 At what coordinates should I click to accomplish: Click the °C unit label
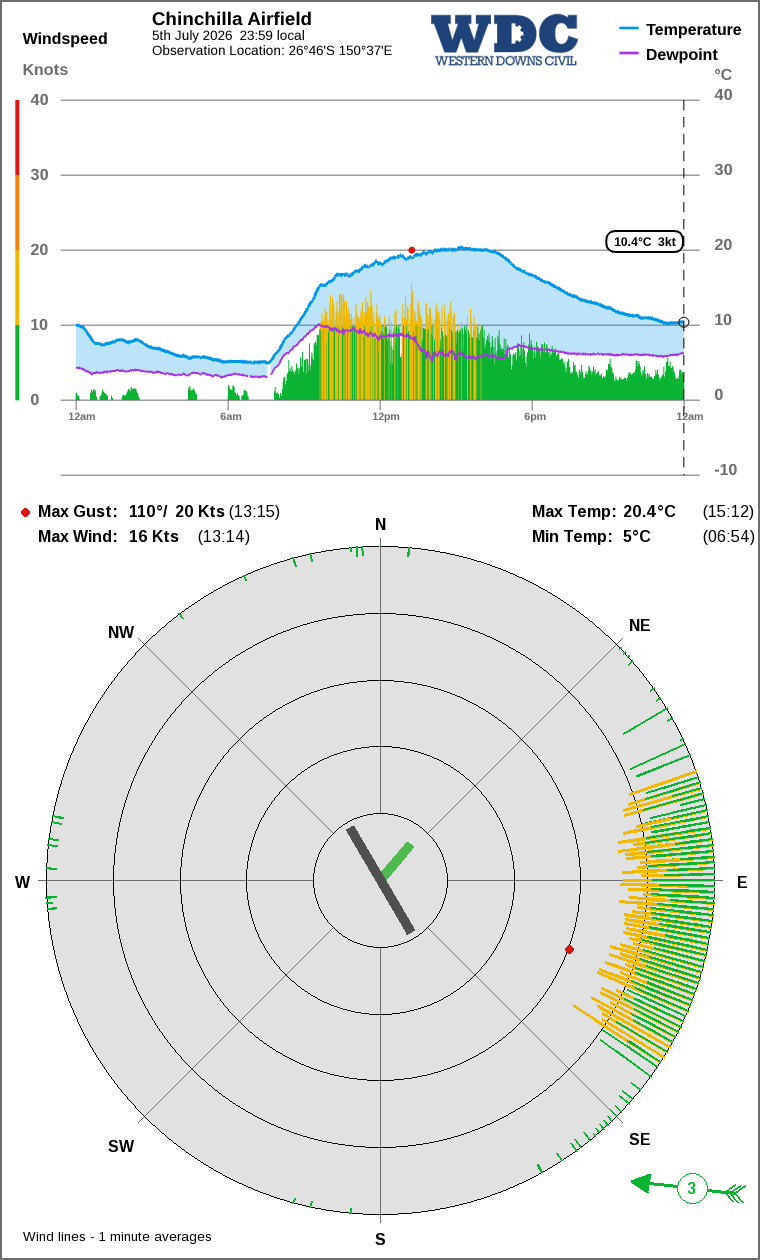(x=723, y=74)
